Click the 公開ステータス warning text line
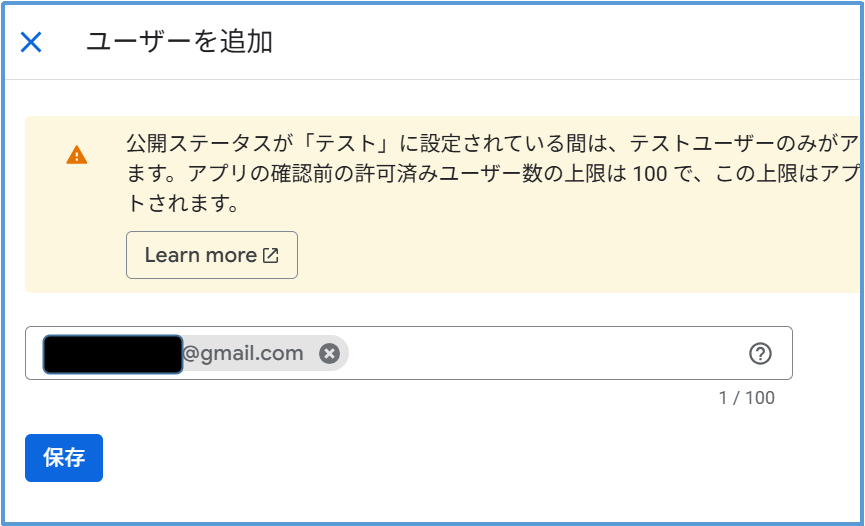The image size is (865, 526). [x=480, y=142]
